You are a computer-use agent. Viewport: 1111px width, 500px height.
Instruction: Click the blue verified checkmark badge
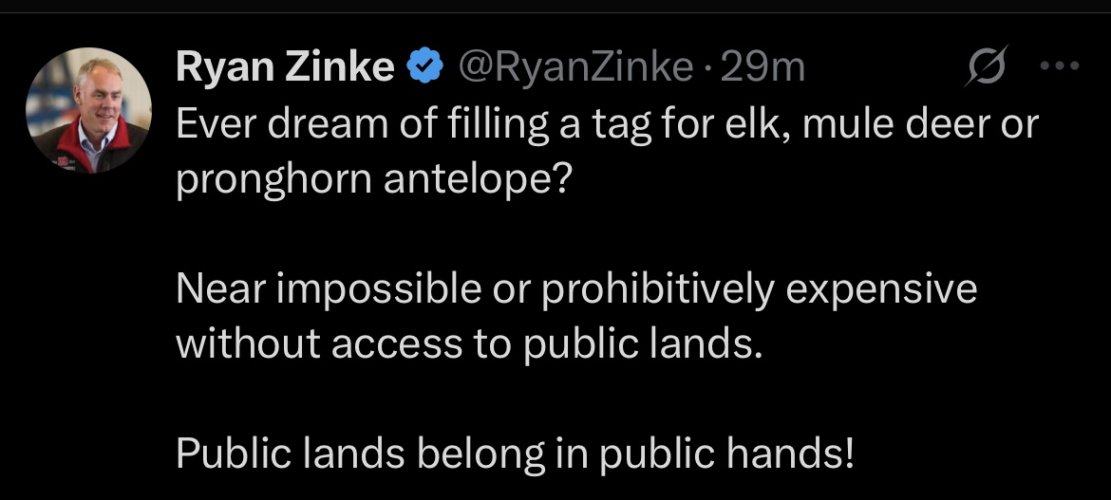[426, 68]
